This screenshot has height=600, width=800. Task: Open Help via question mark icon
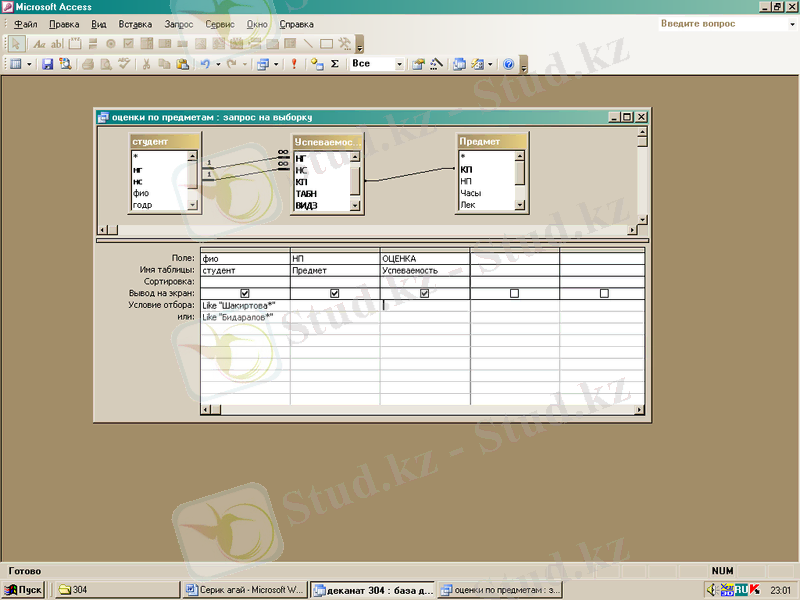pyautogui.click(x=508, y=64)
